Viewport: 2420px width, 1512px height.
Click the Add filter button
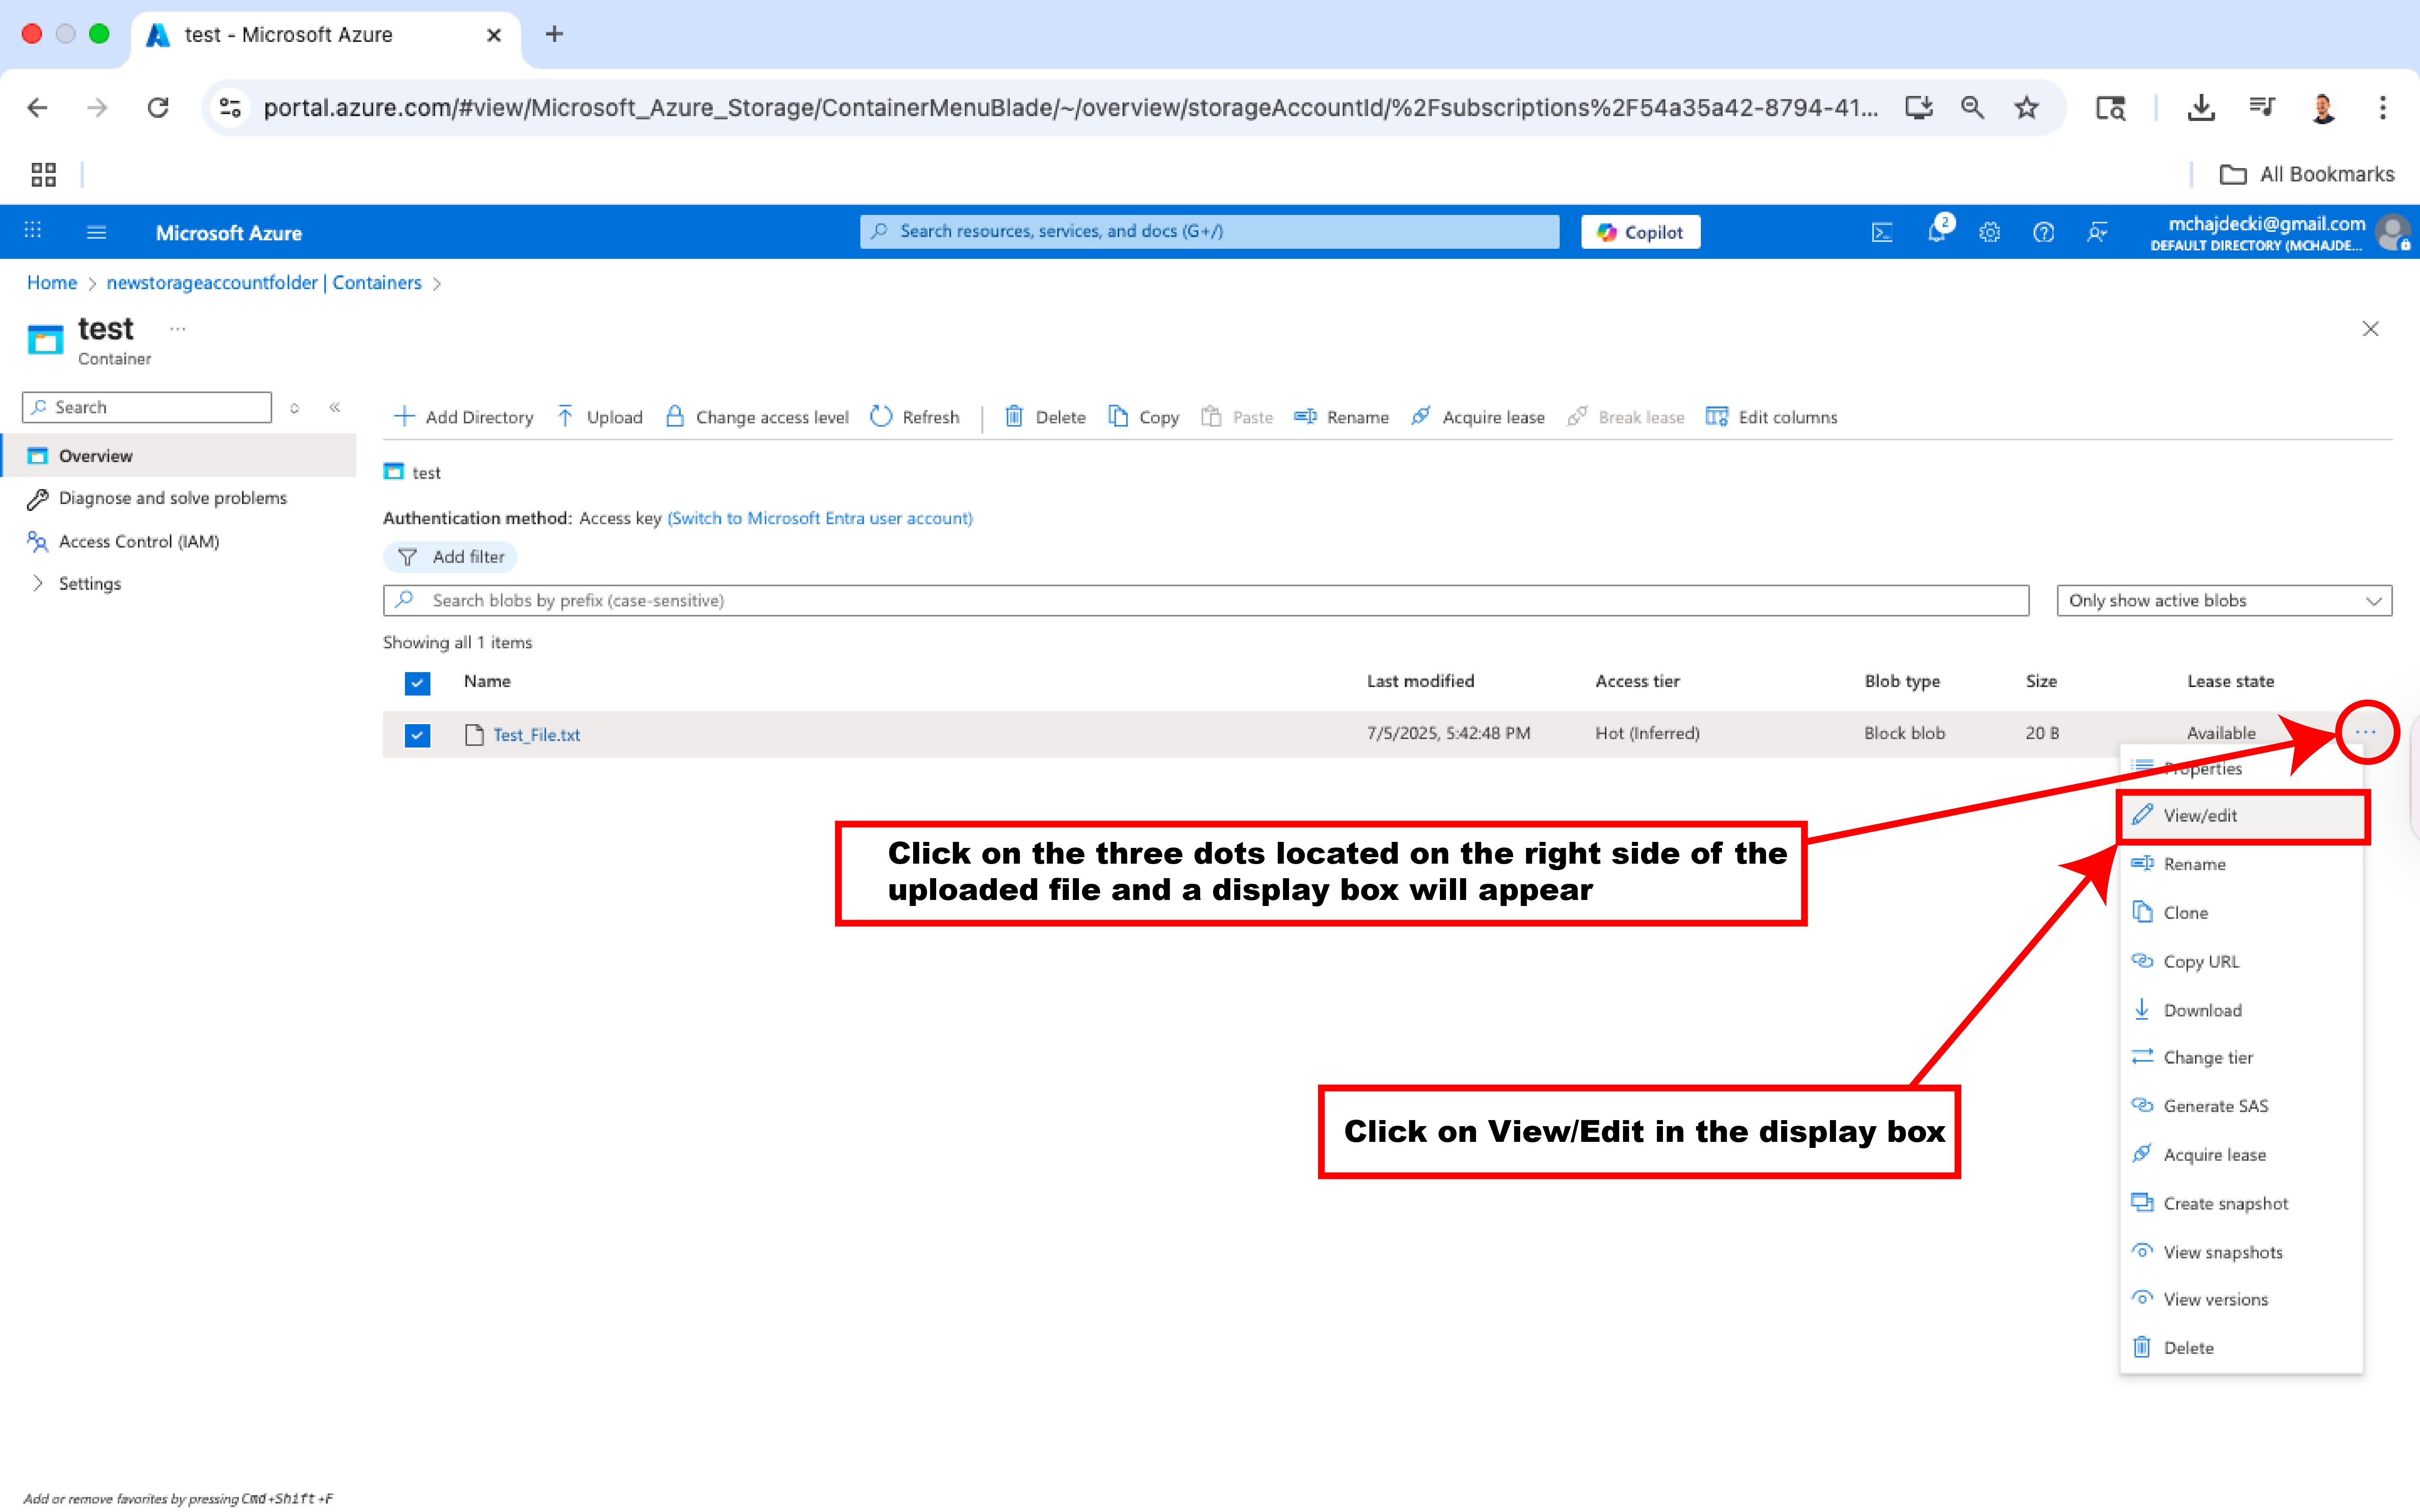pyautogui.click(x=450, y=557)
